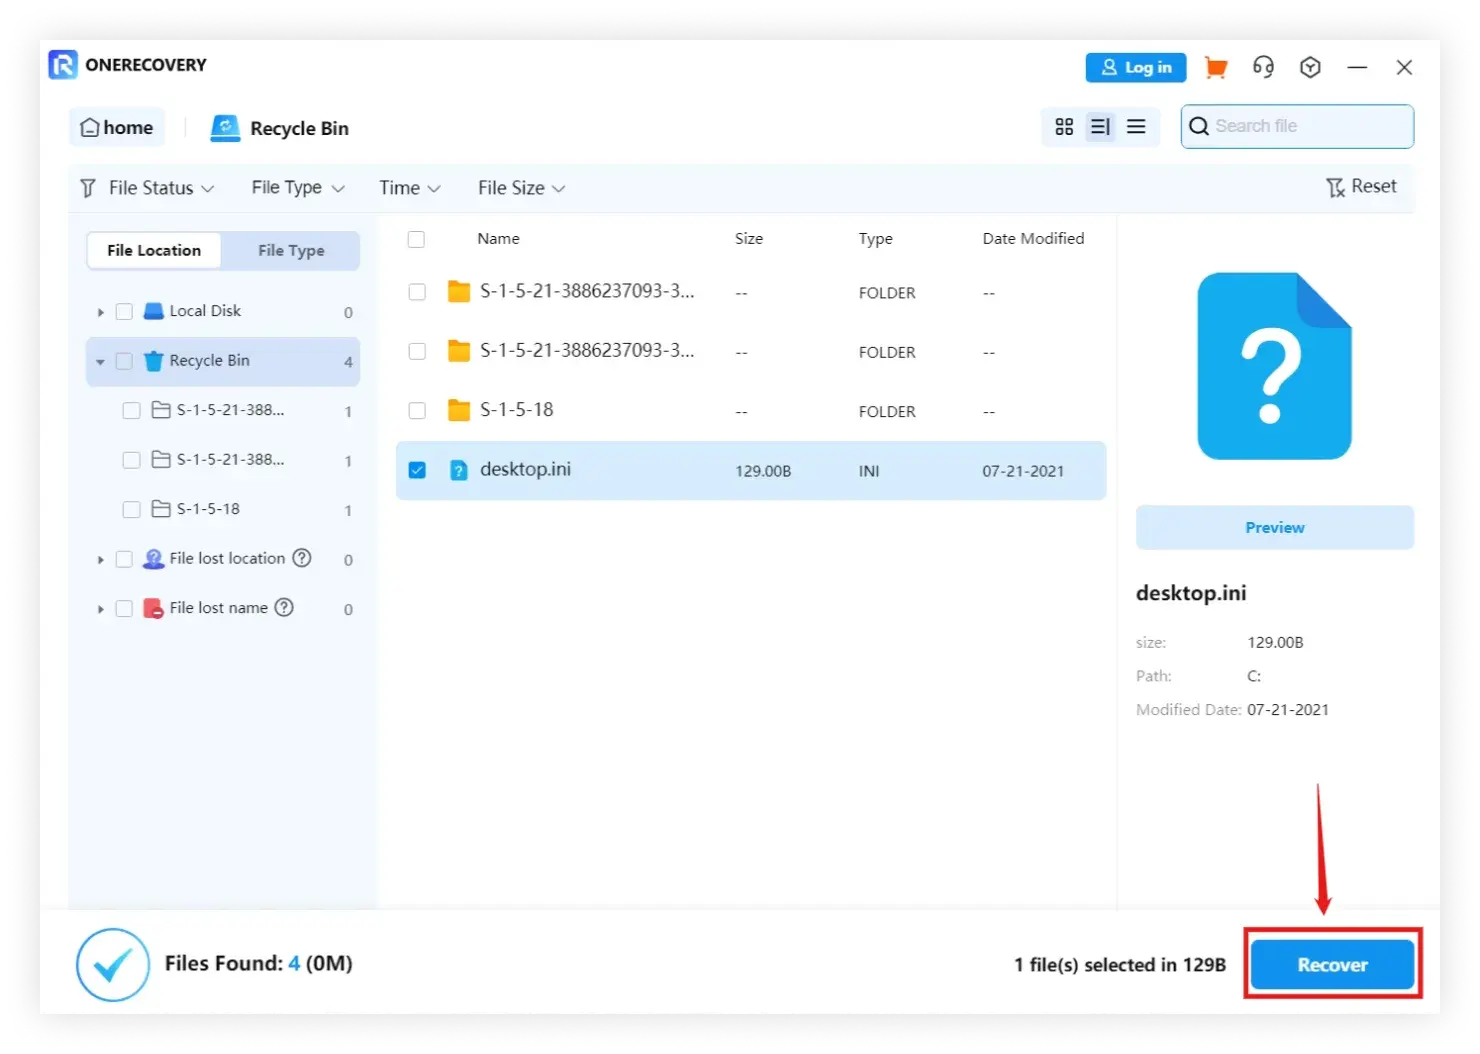Click the File lost name help icon

click(x=284, y=607)
